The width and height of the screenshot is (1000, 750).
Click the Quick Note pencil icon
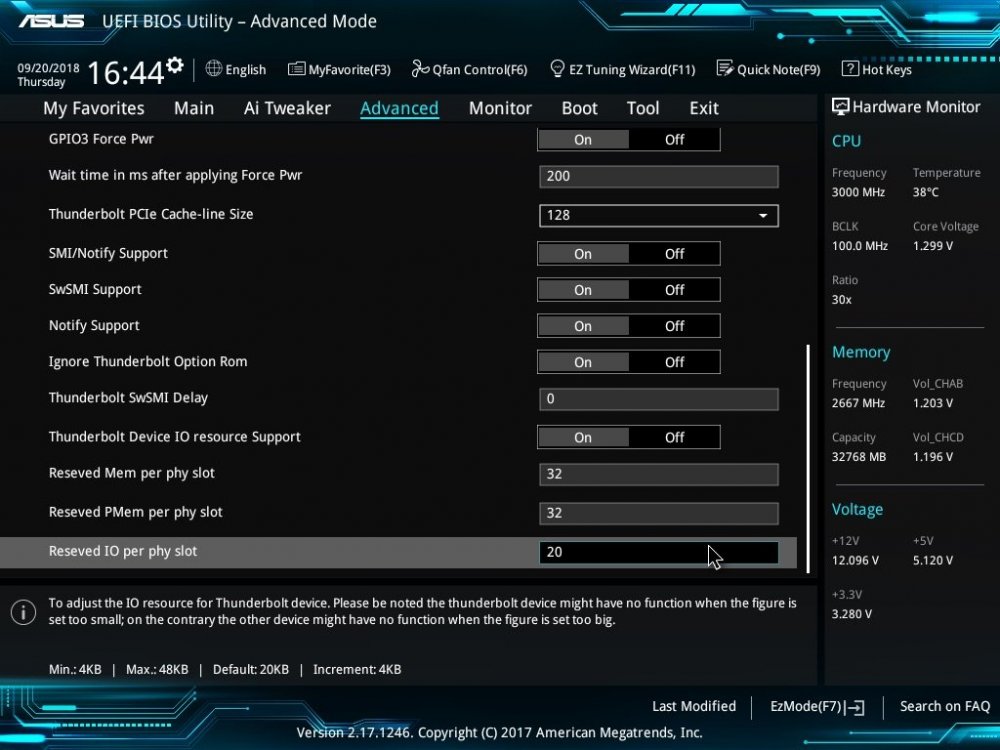pos(725,68)
